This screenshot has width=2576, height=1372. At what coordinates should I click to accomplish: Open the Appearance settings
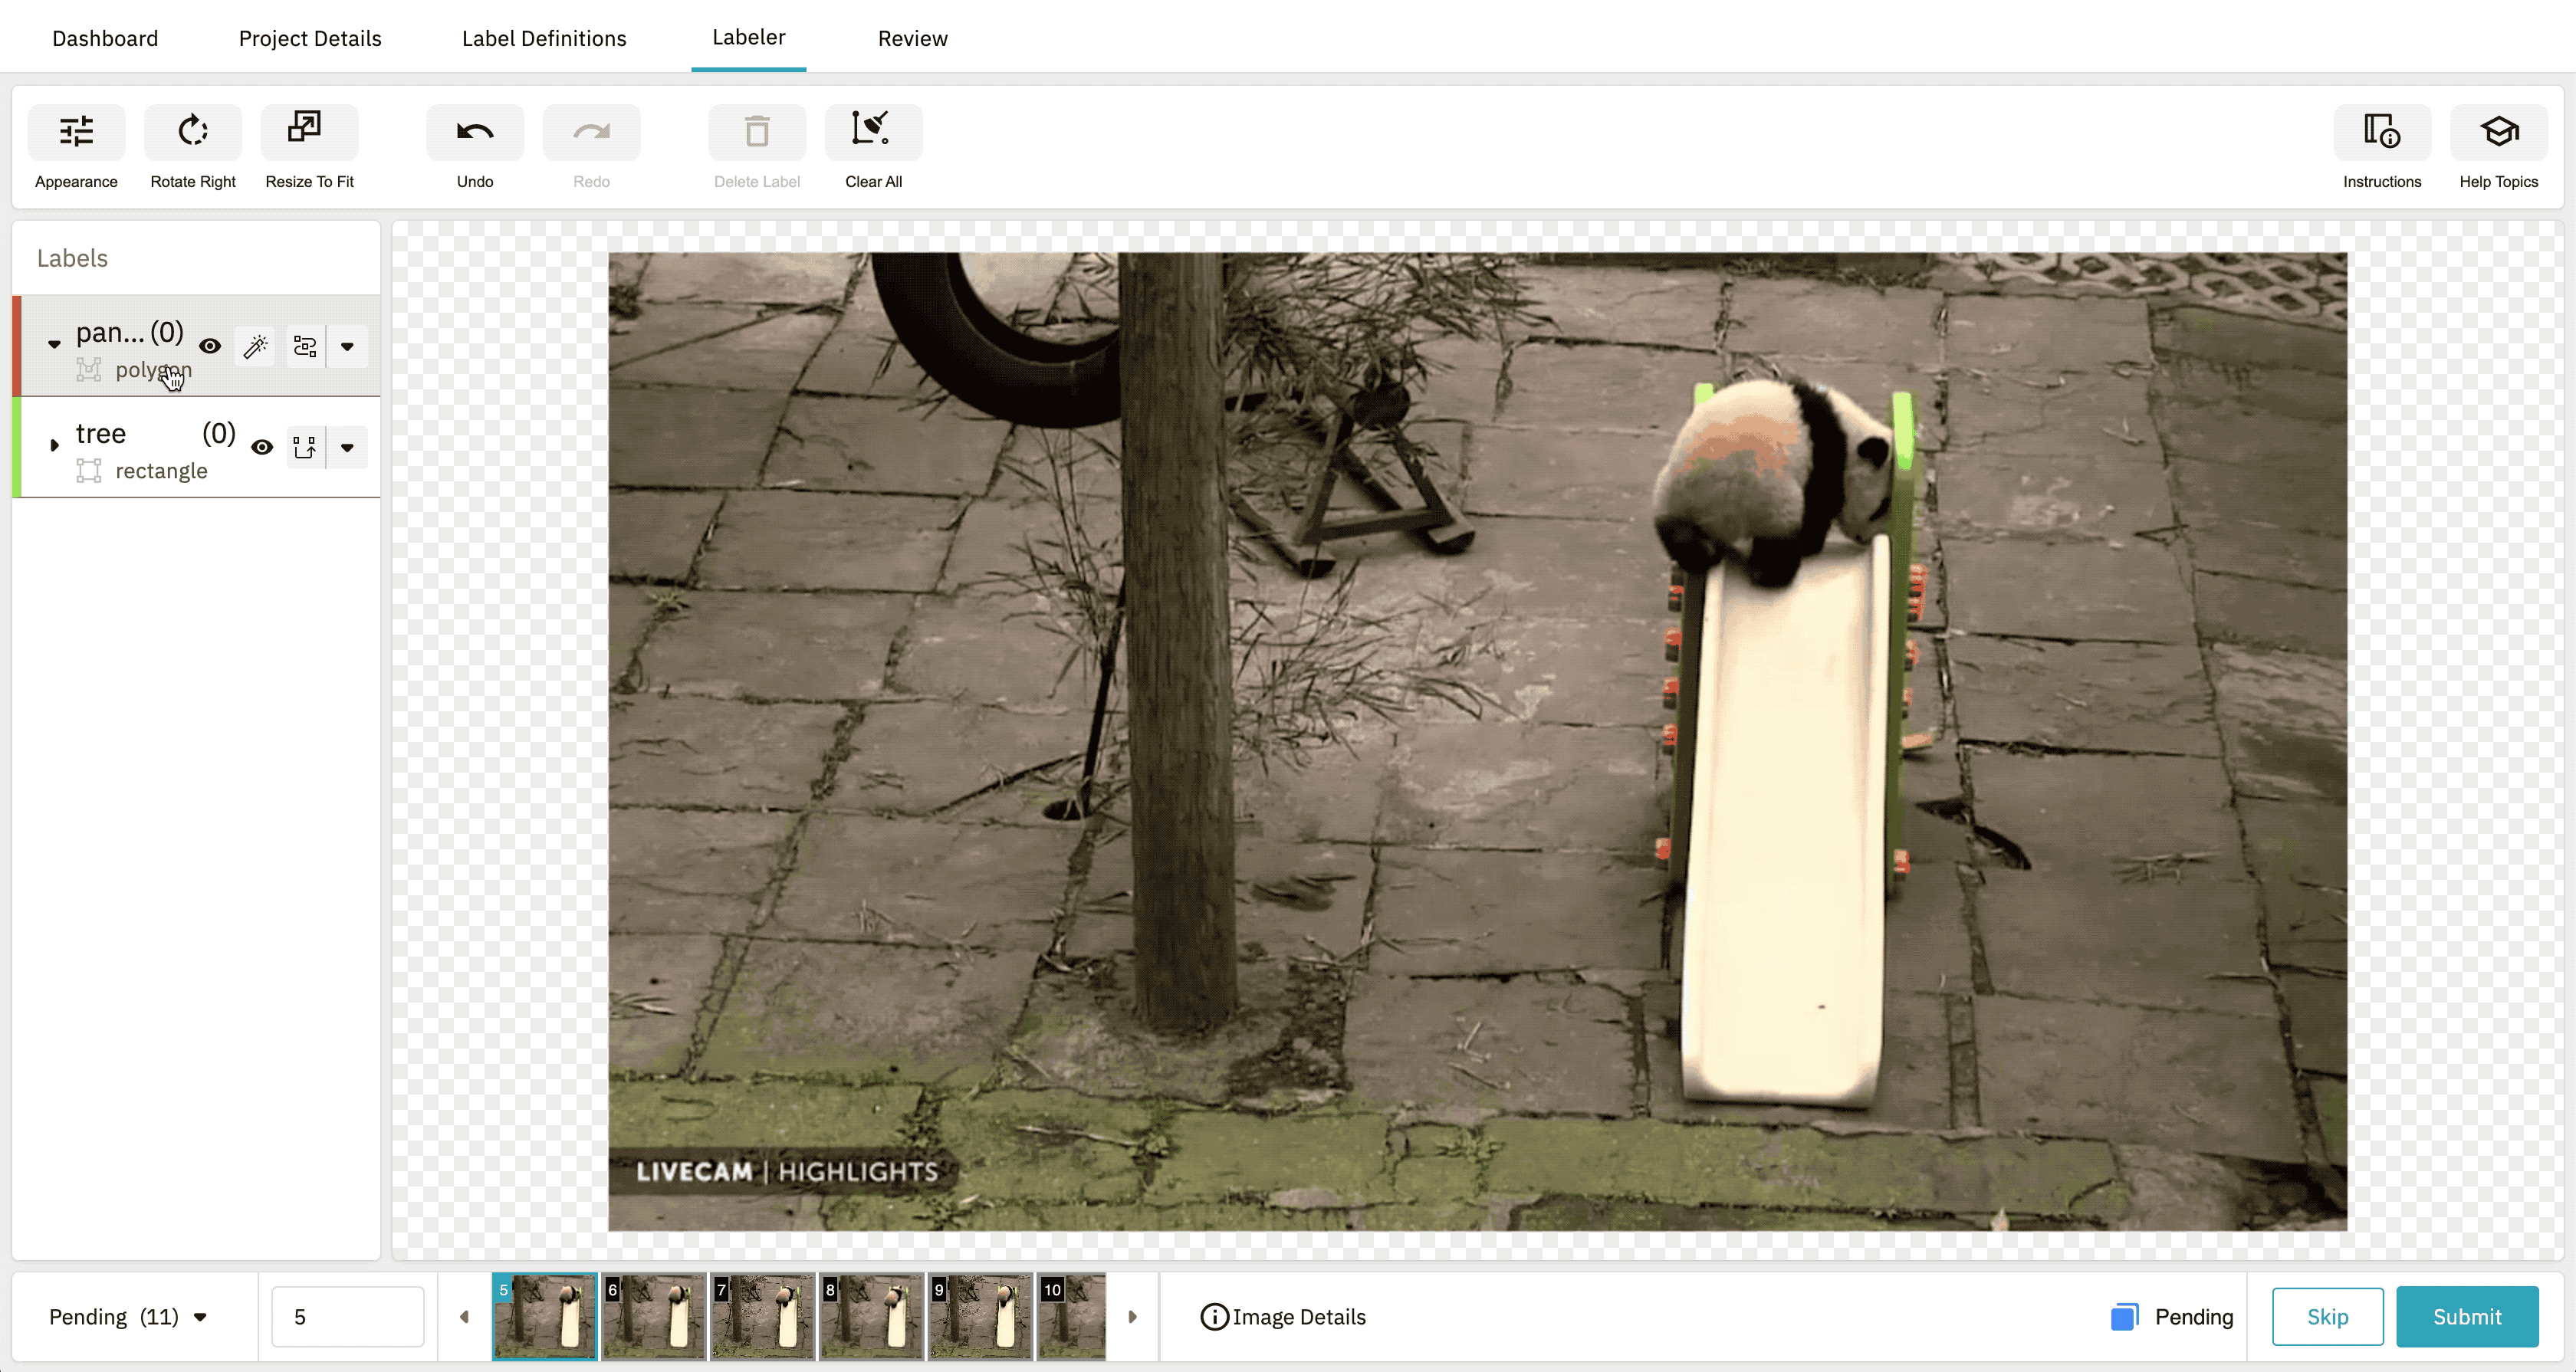click(76, 132)
